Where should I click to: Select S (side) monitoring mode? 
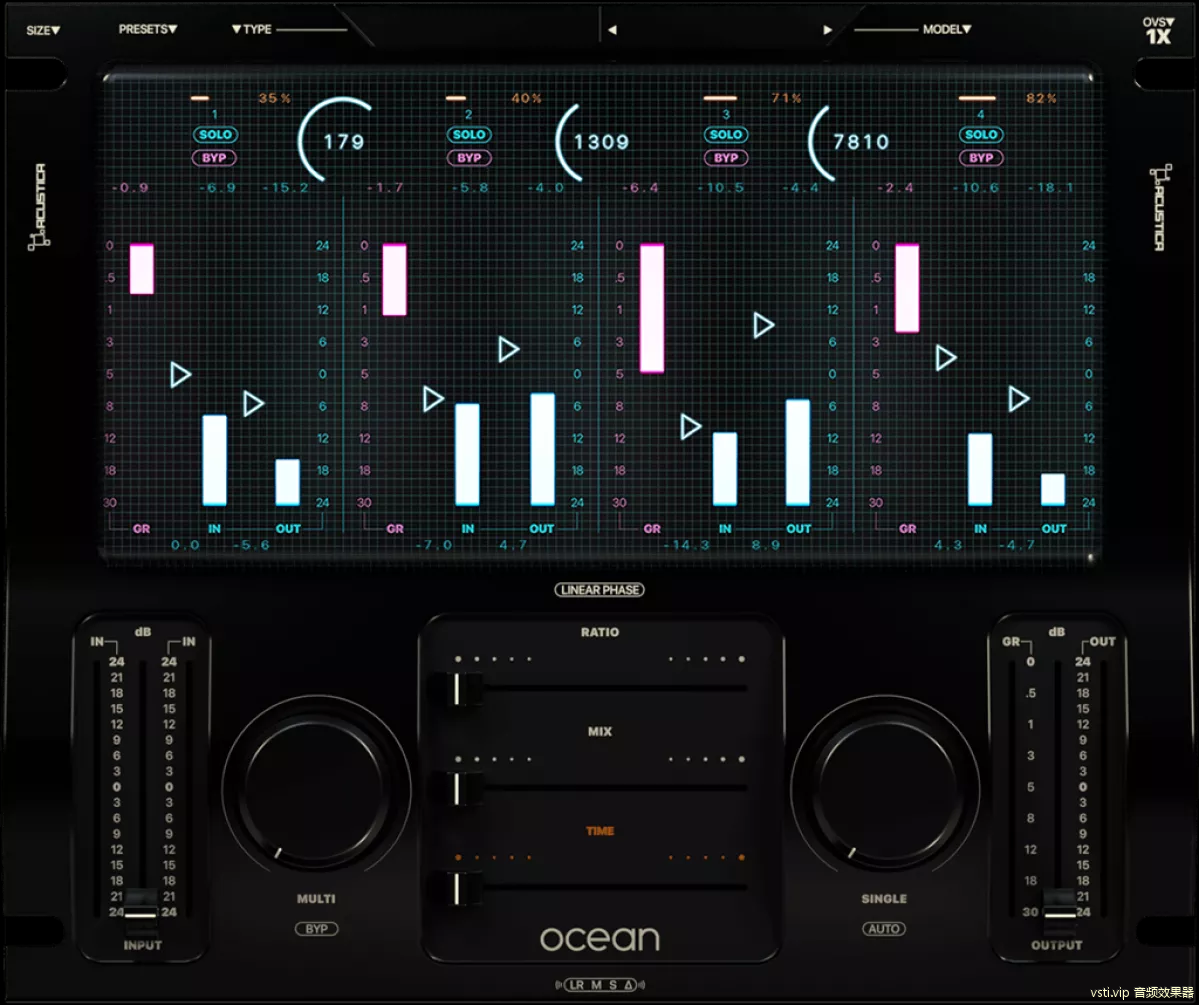[x=612, y=985]
